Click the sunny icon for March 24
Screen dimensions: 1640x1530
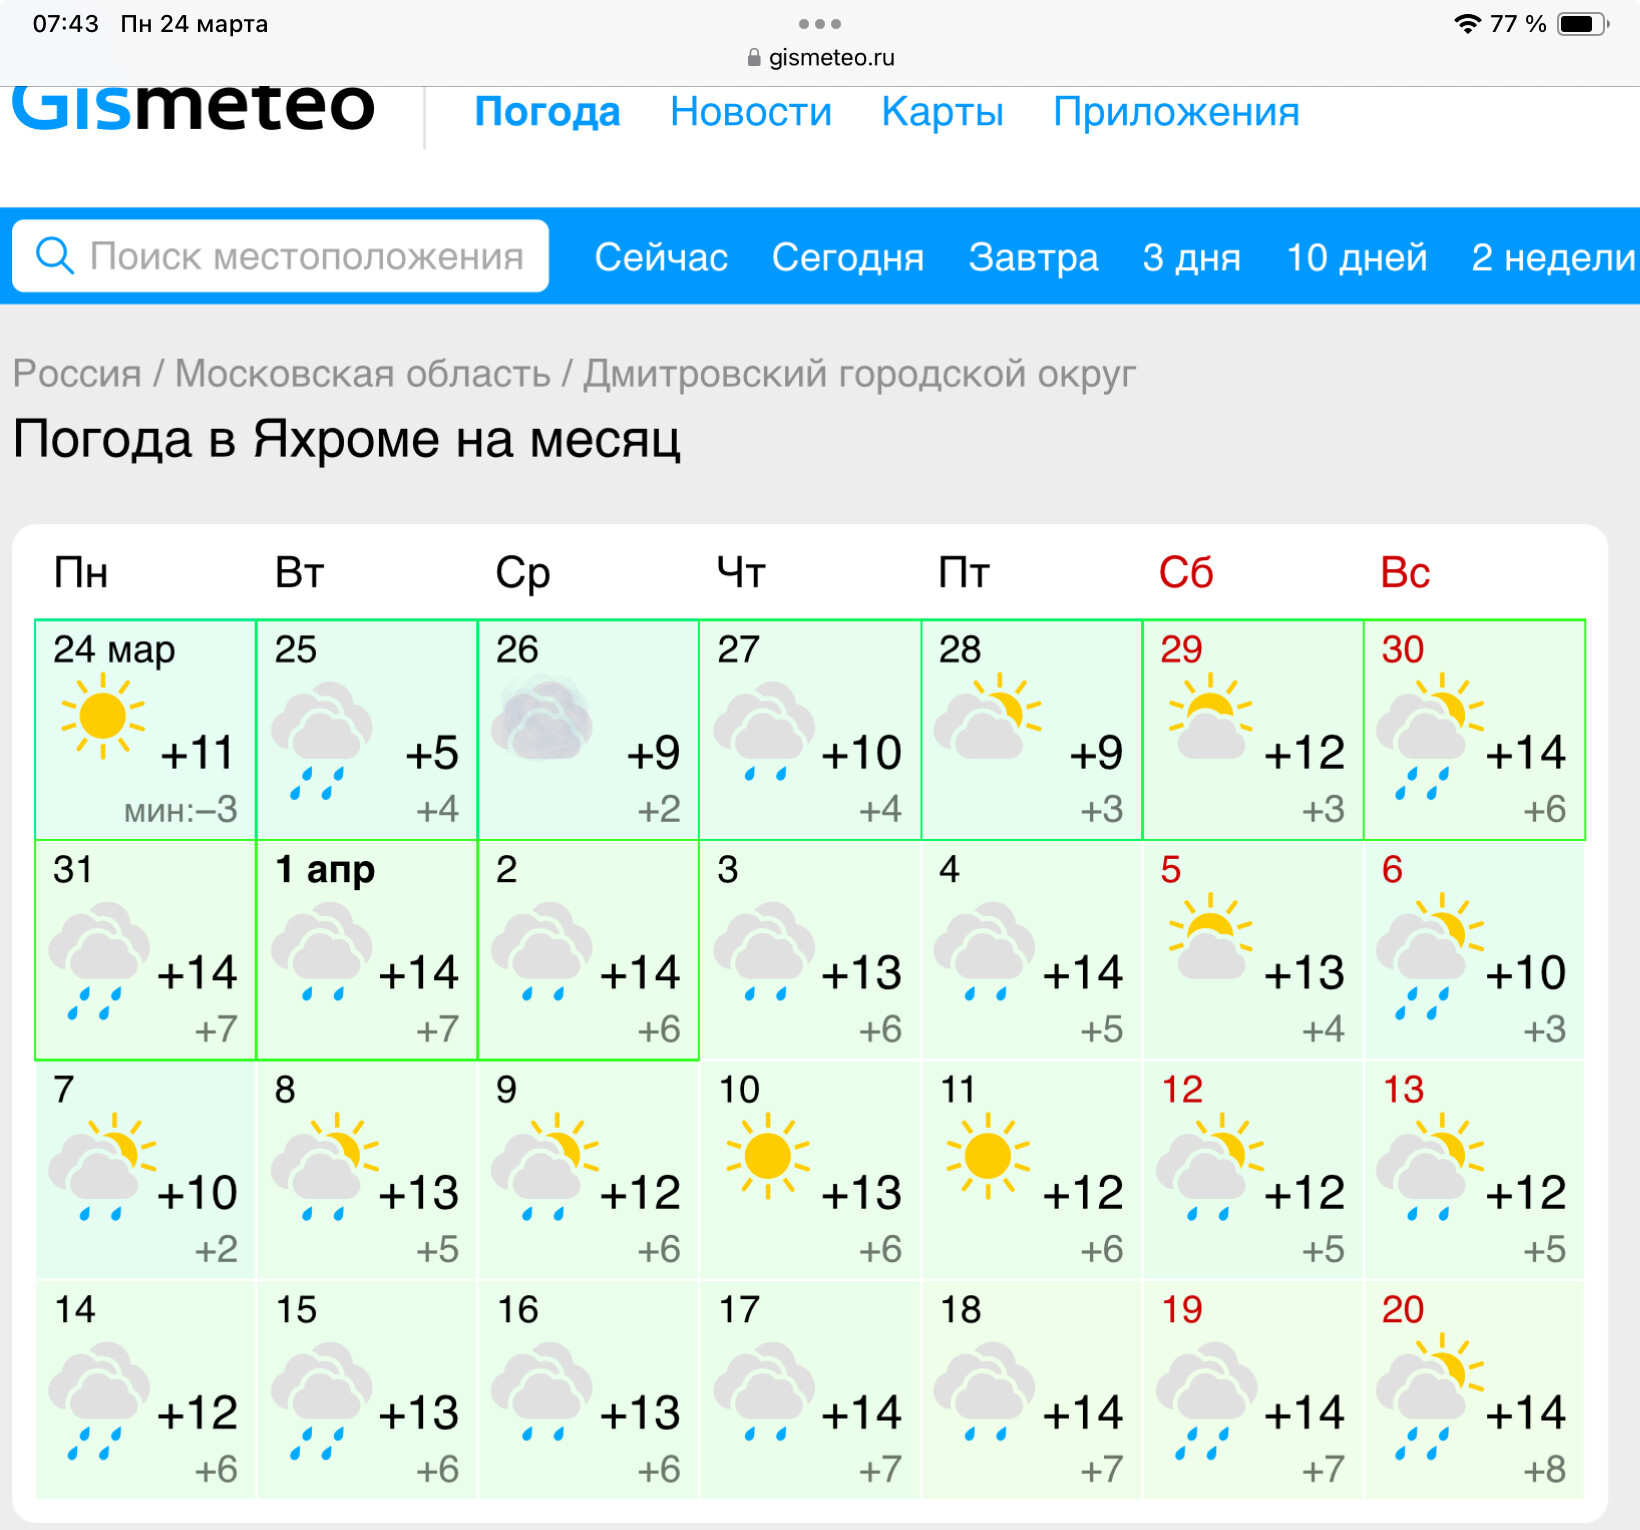pos(103,716)
